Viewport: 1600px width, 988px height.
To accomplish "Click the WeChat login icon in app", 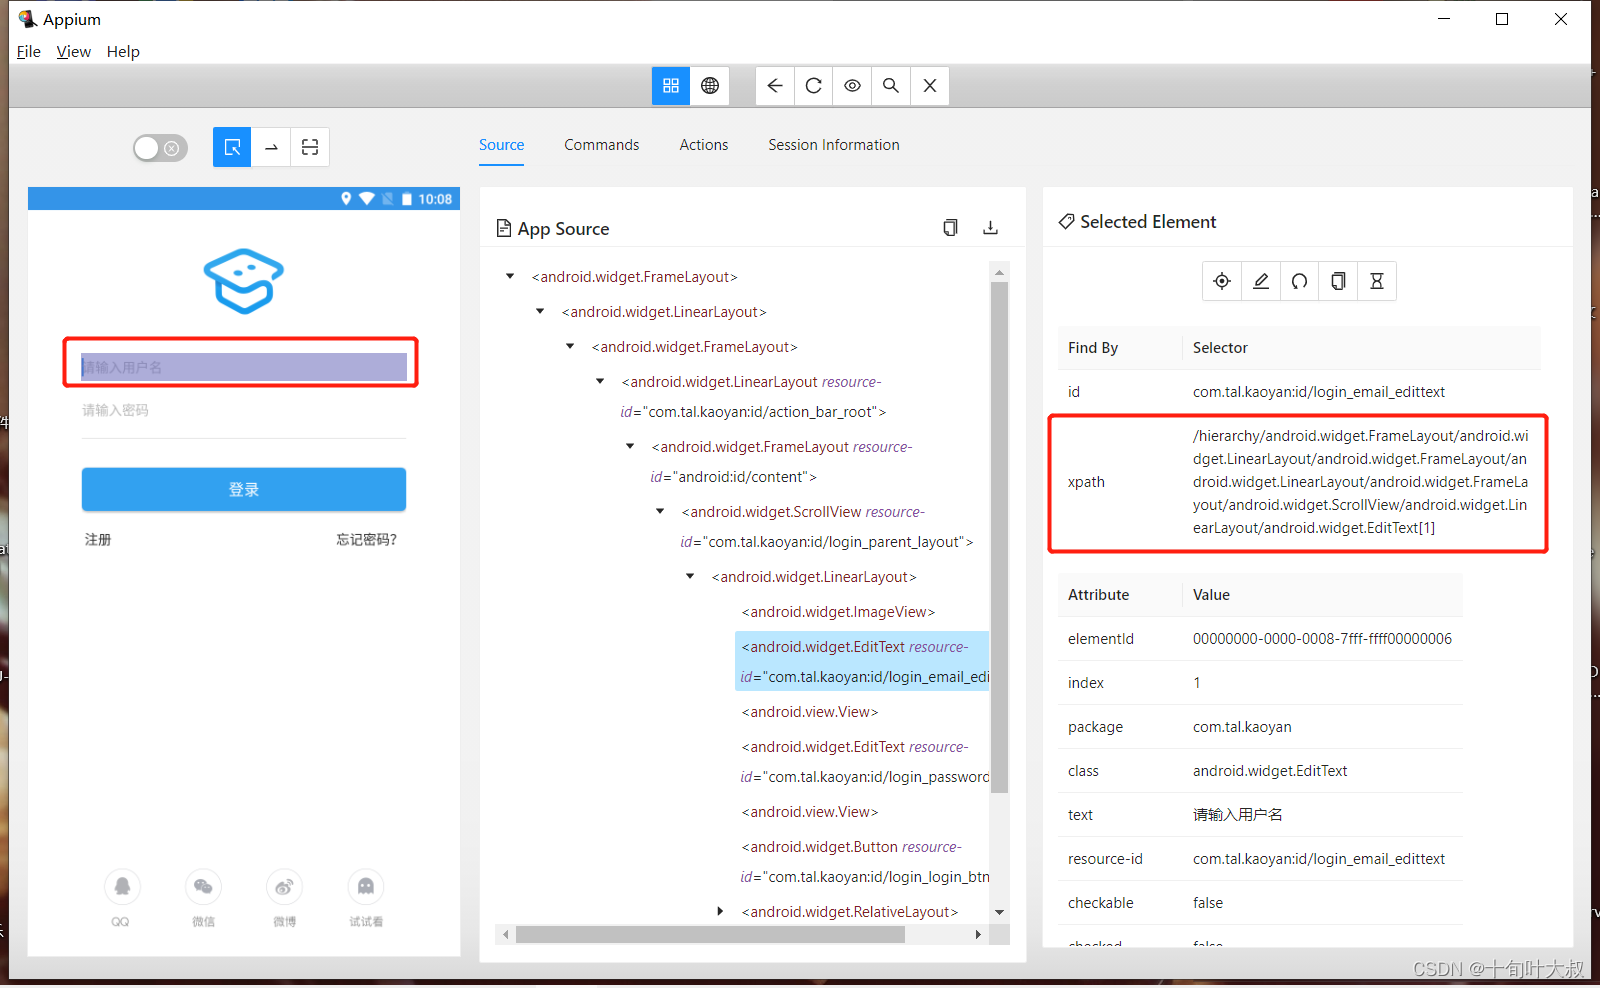I will (x=203, y=887).
